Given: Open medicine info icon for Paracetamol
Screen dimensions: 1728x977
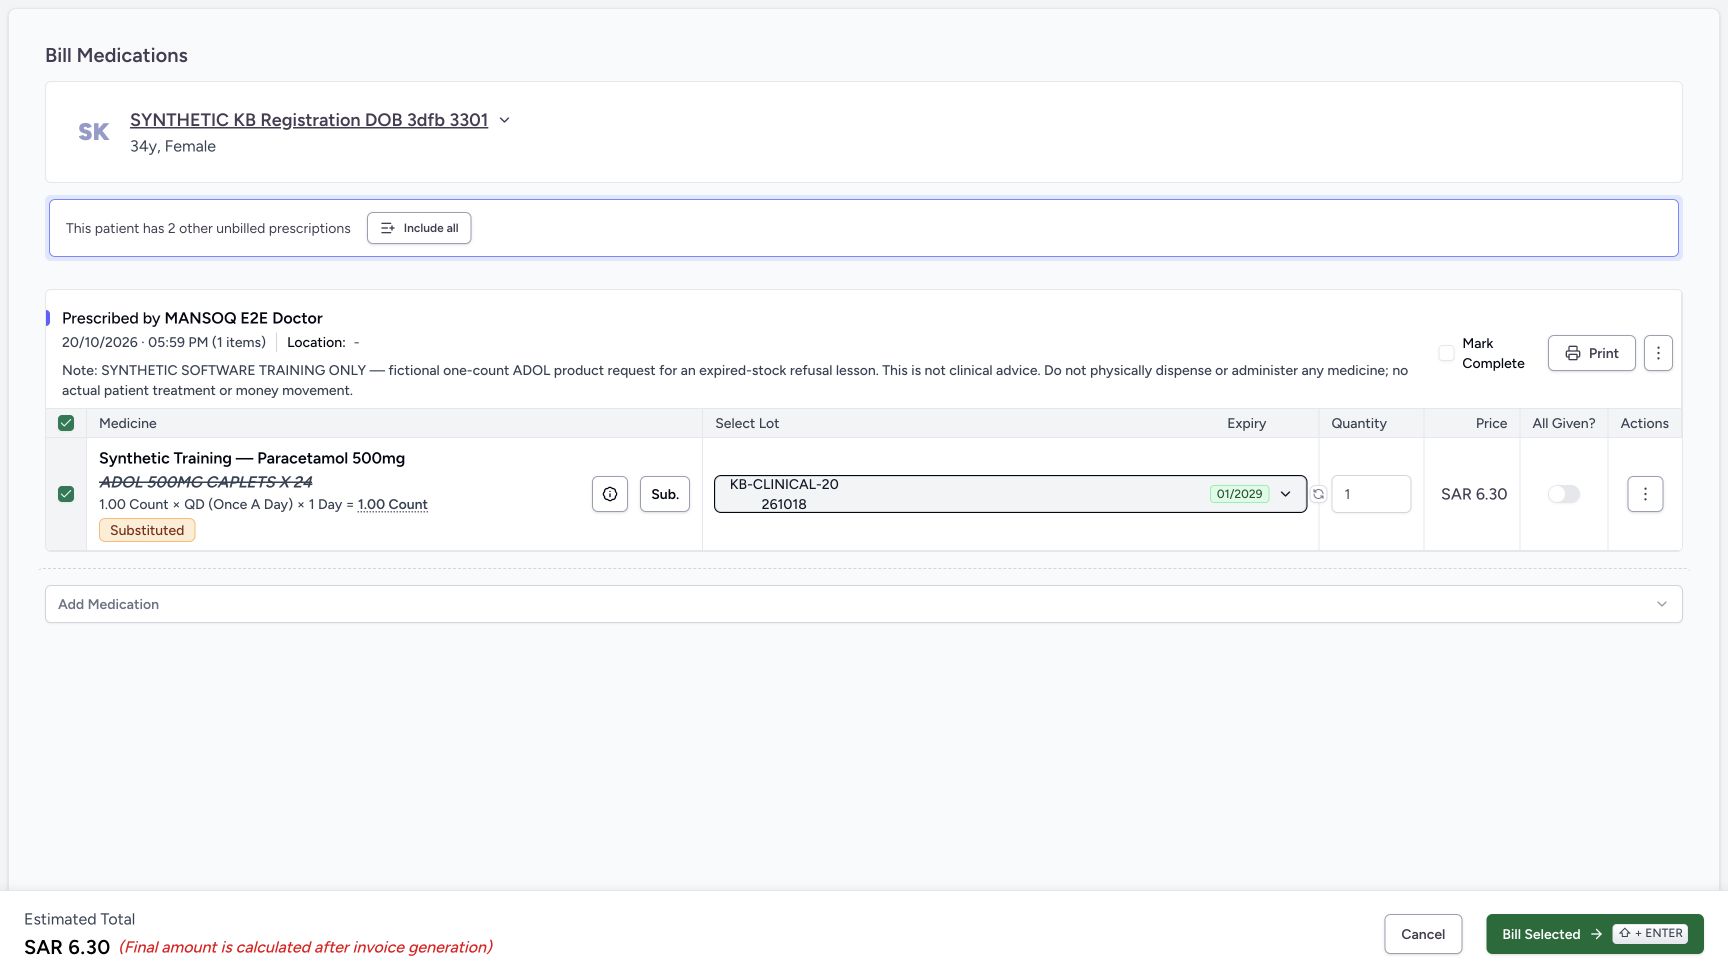Looking at the screenshot, I should pos(610,494).
